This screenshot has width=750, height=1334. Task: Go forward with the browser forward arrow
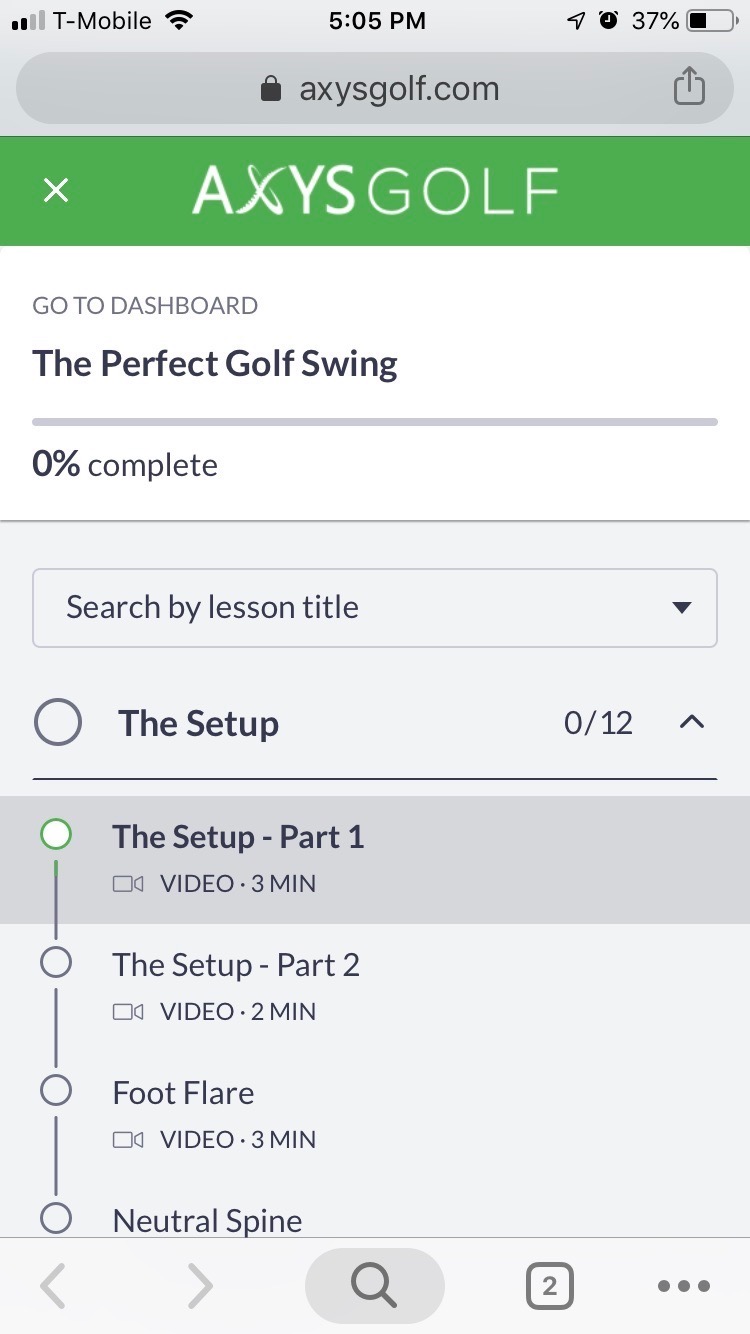[200, 1287]
